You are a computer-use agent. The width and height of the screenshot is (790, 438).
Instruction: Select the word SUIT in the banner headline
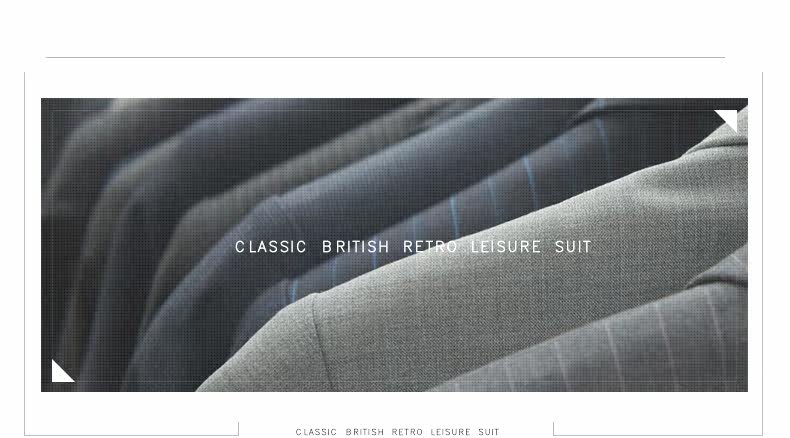pos(573,247)
